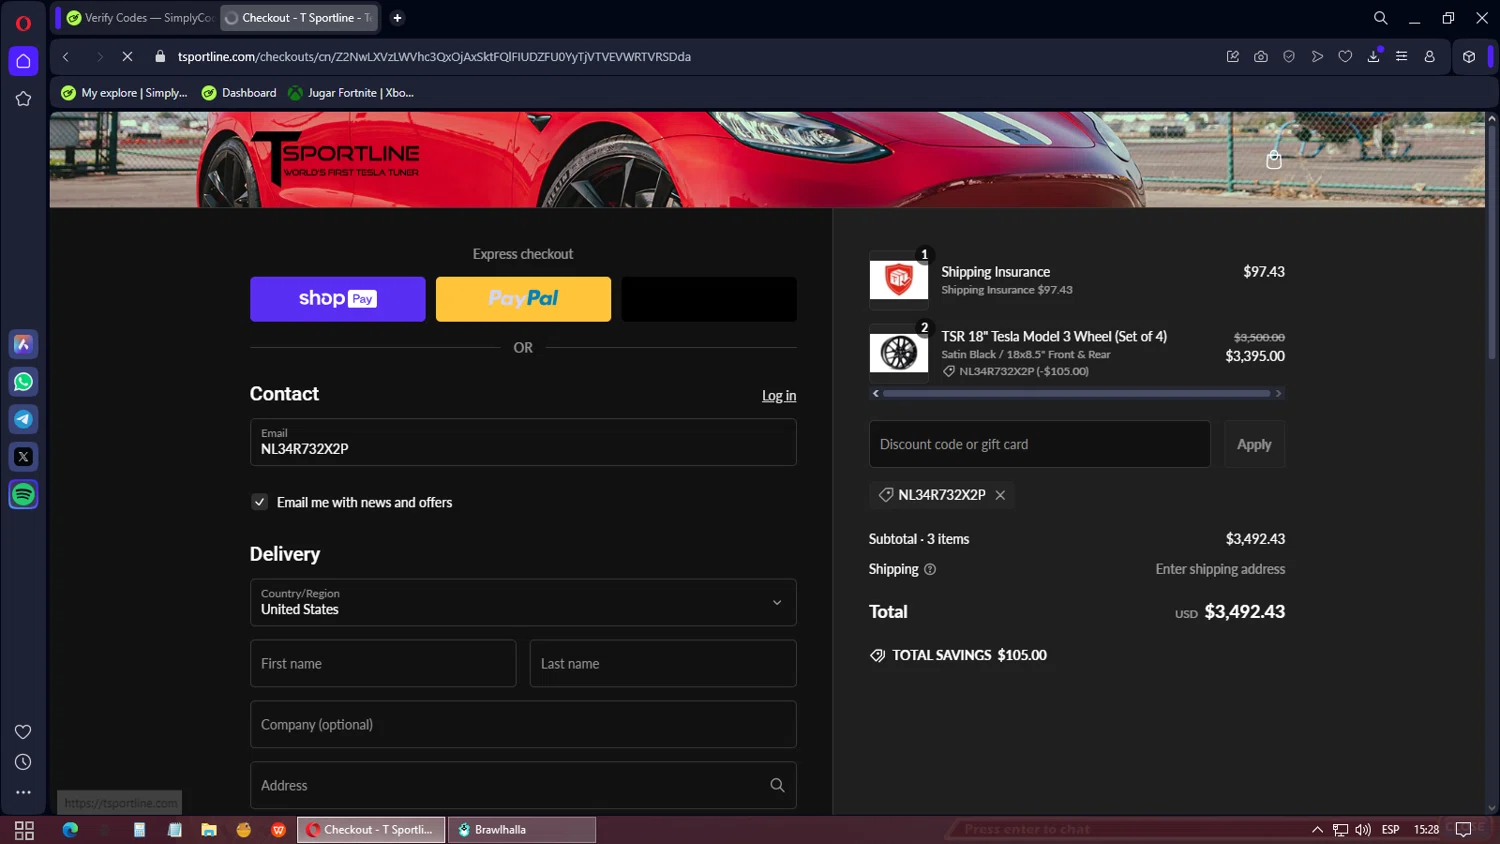Viewport: 1500px width, 844px height.
Task: Open Microsoft Edge from taskbar
Action: click(70, 830)
